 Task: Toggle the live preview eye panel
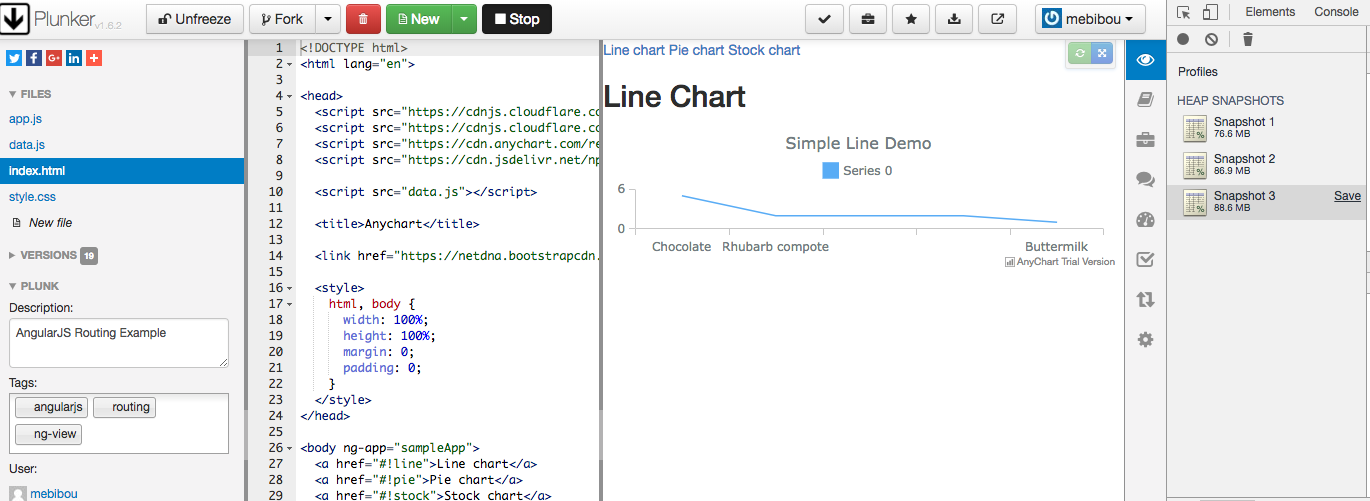click(1146, 59)
